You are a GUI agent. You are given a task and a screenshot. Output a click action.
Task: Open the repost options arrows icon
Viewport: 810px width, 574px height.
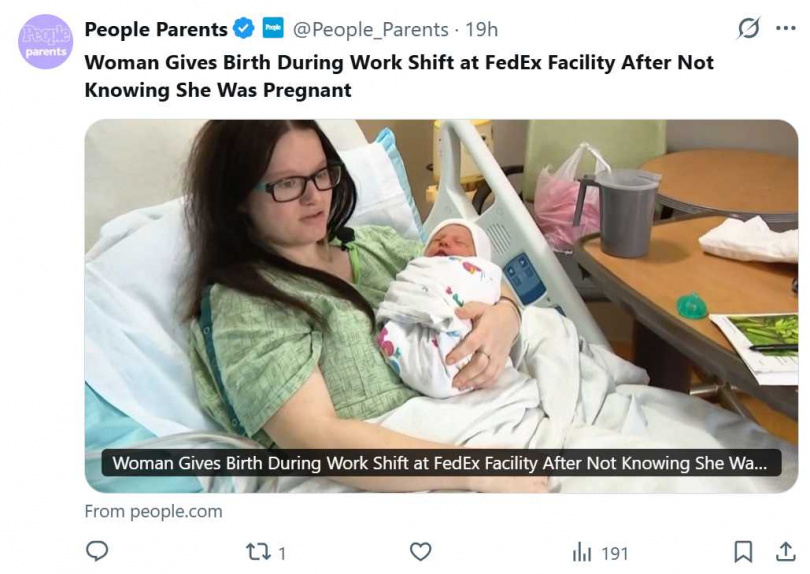click(x=258, y=551)
